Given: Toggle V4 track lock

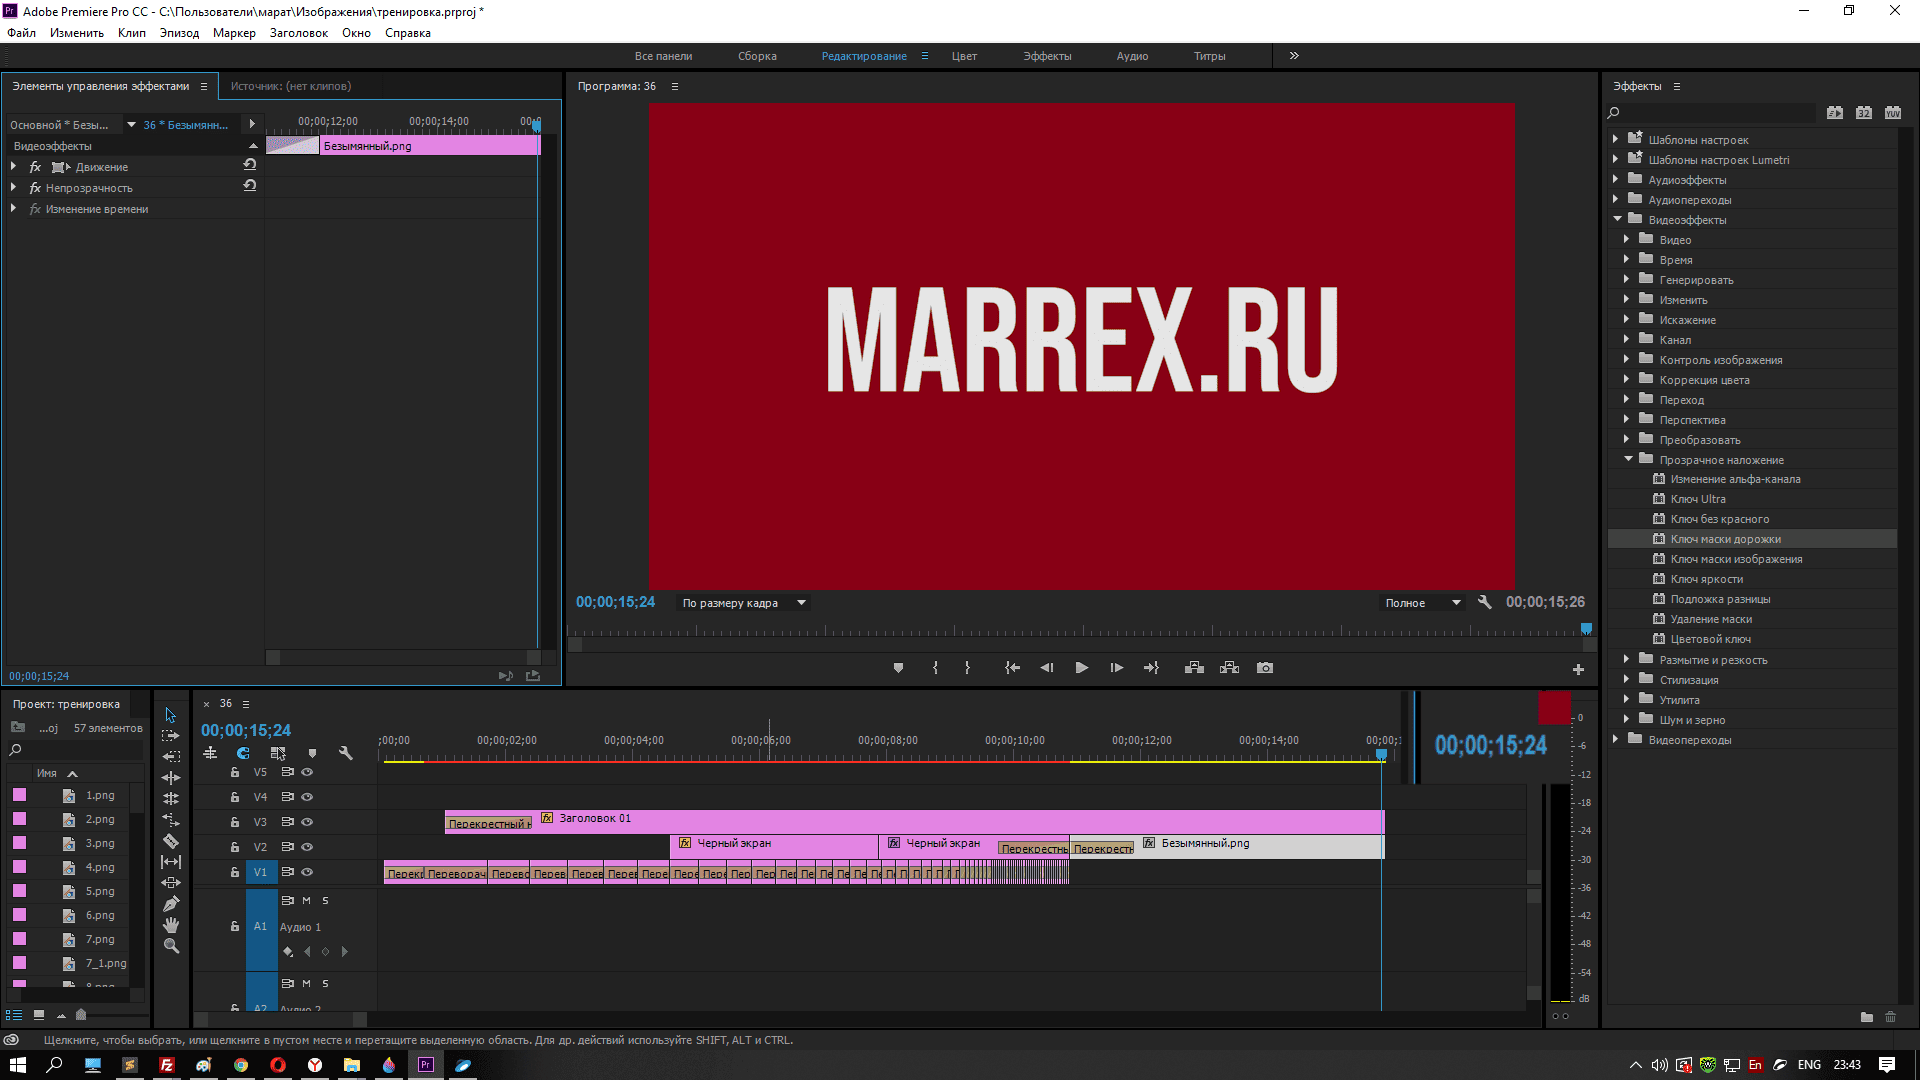Looking at the screenshot, I should click(235, 797).
